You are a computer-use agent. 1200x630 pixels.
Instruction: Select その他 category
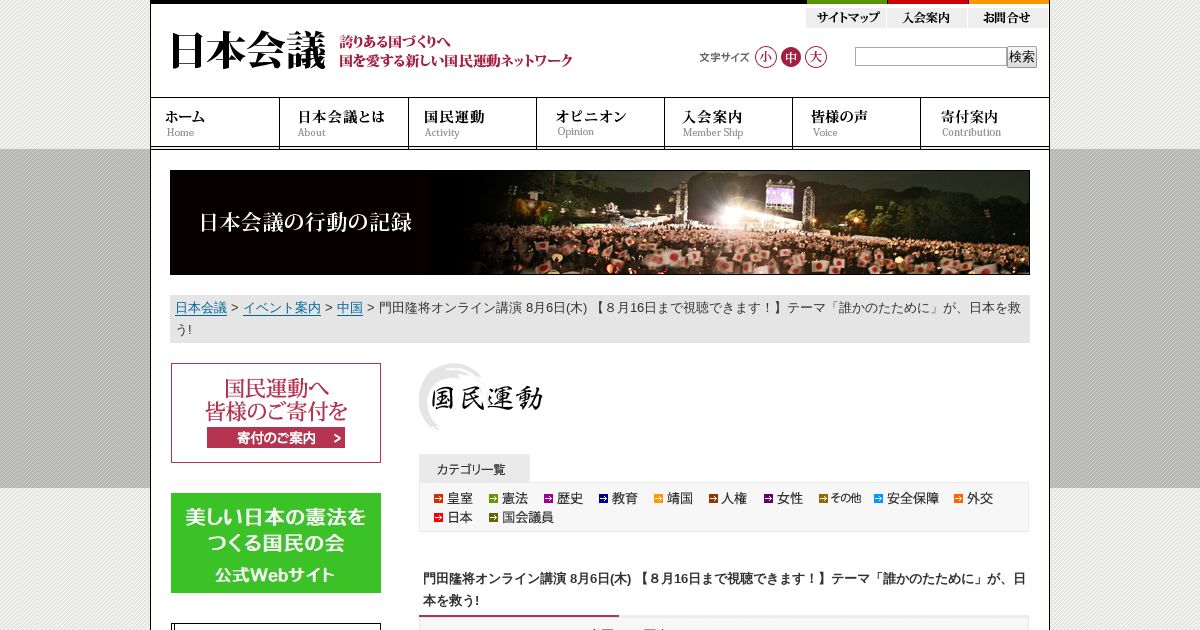840,498
